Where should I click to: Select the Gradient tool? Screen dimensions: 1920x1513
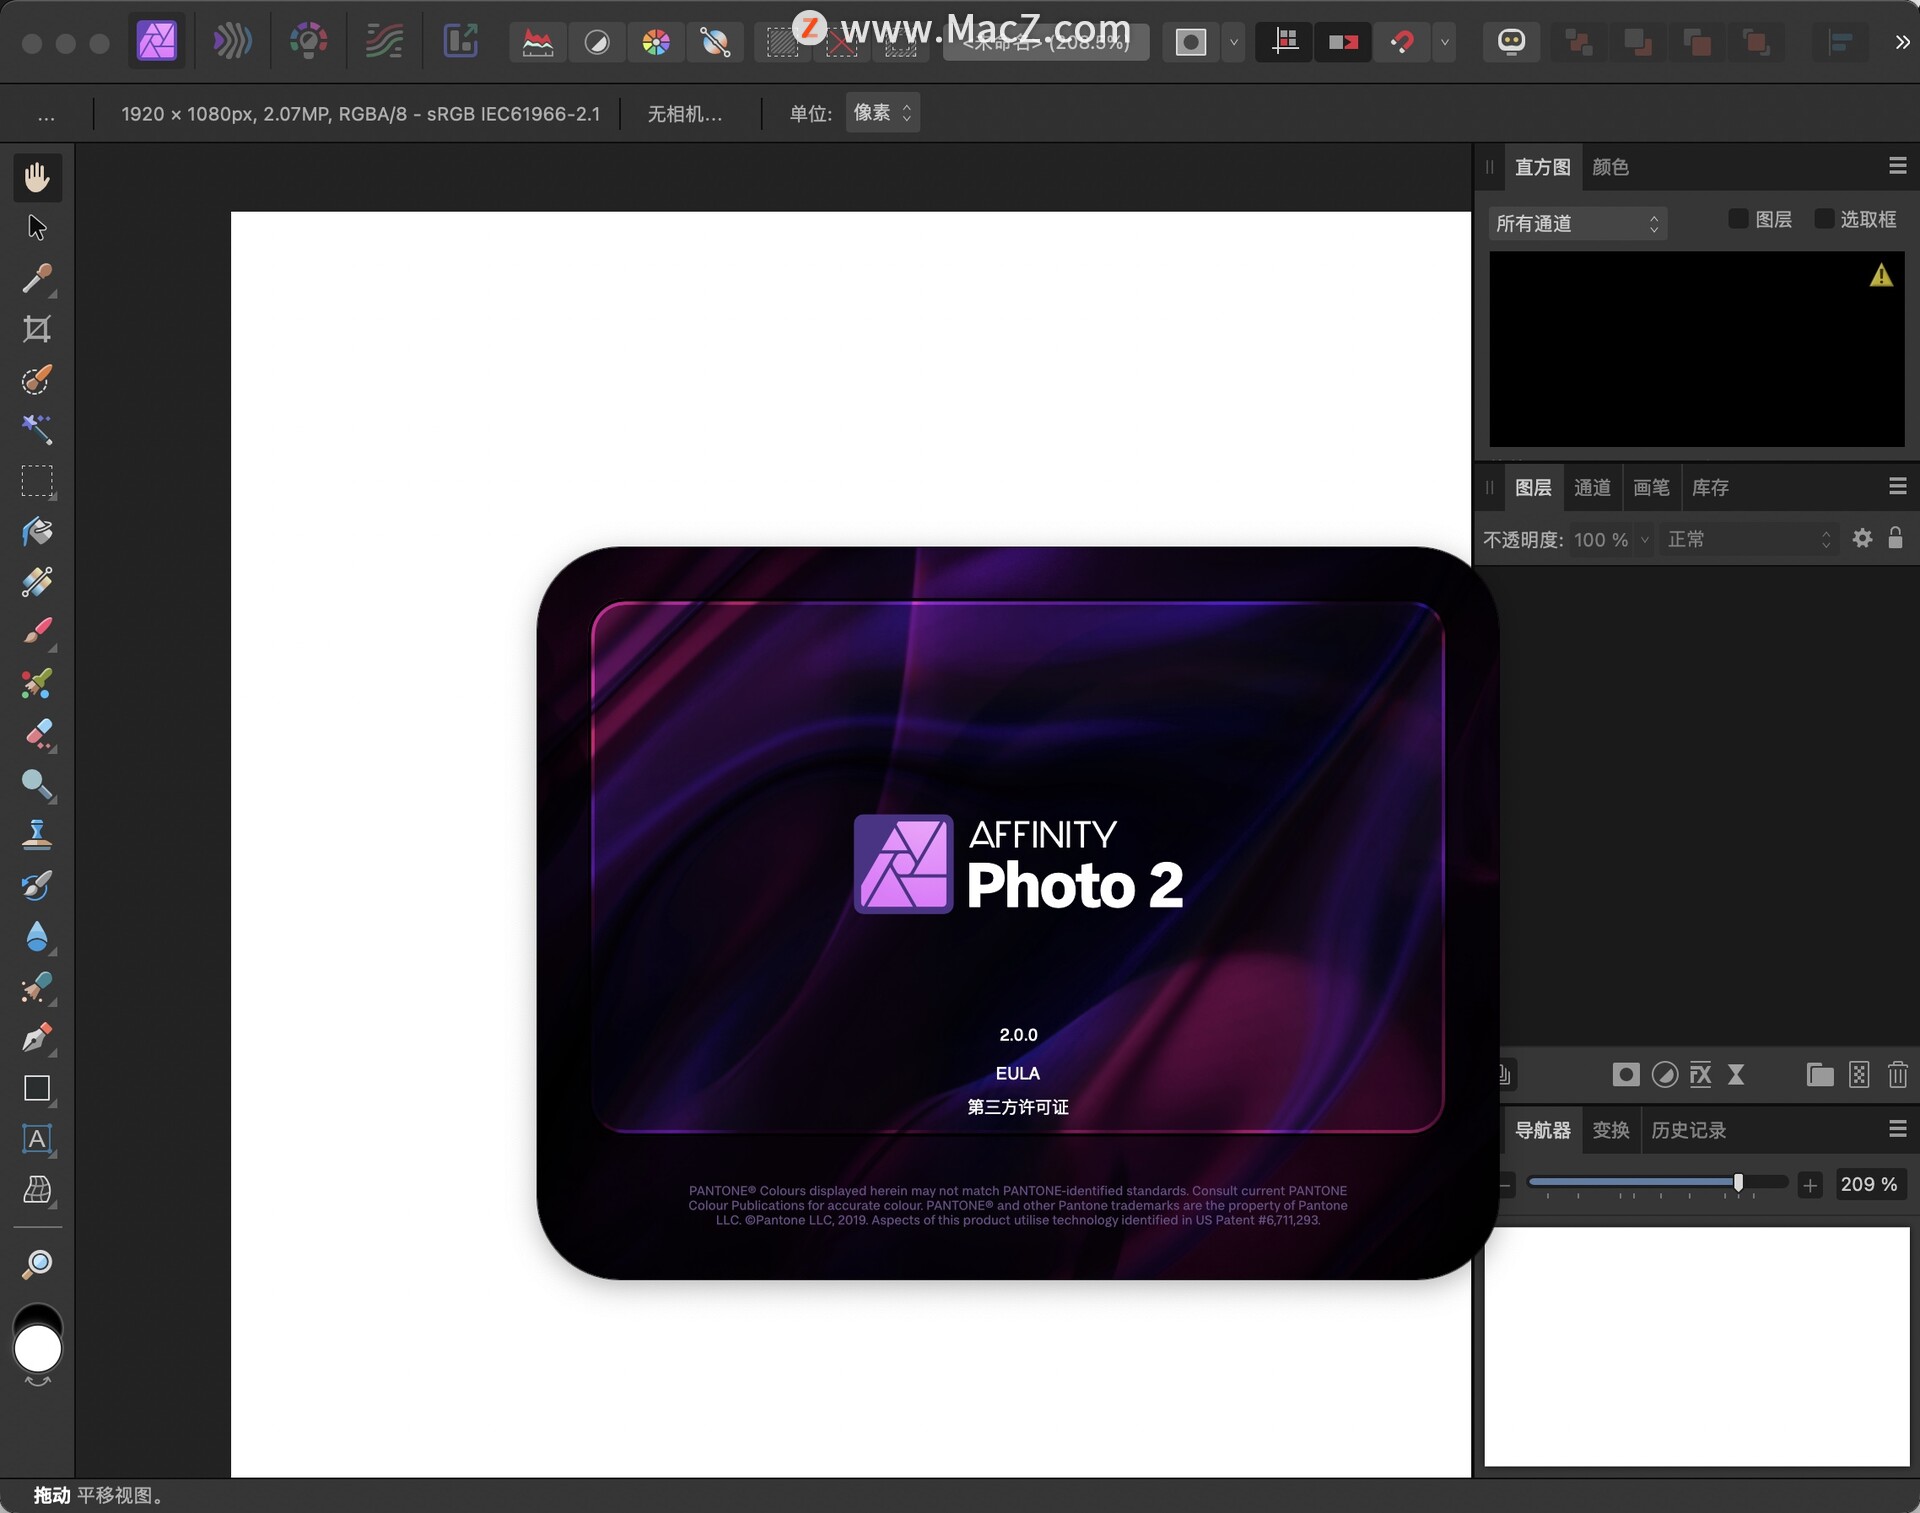click(37, 582)
